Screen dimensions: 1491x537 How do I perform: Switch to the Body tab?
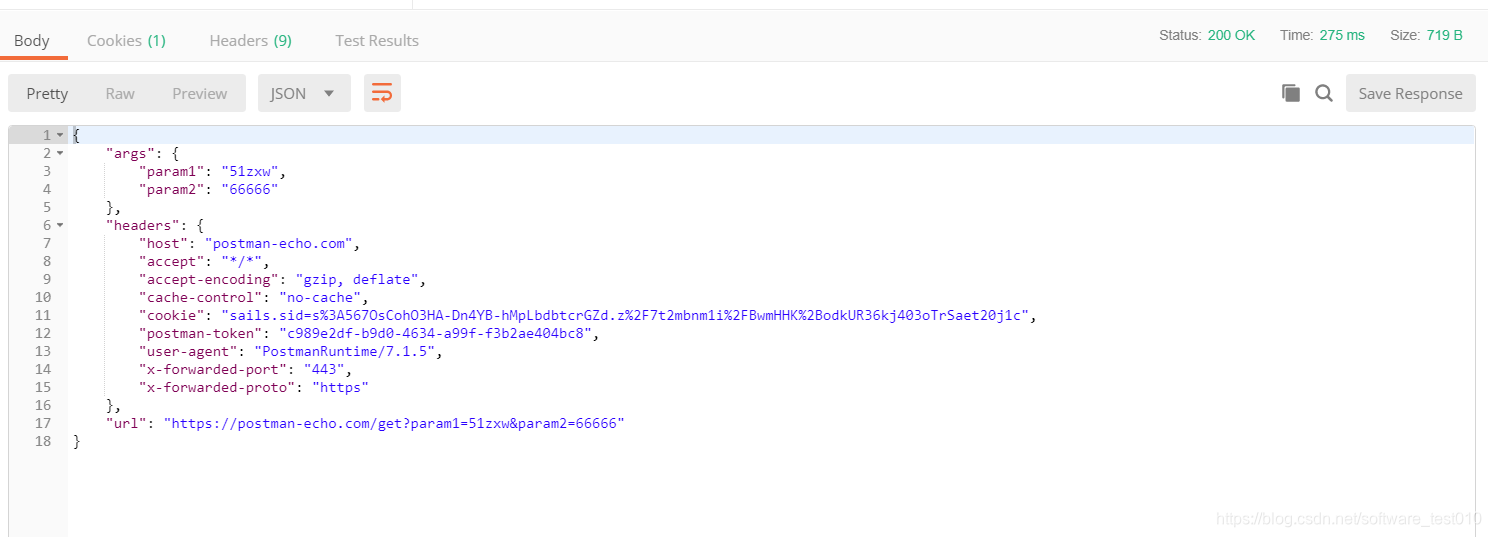tap(32, 40)
